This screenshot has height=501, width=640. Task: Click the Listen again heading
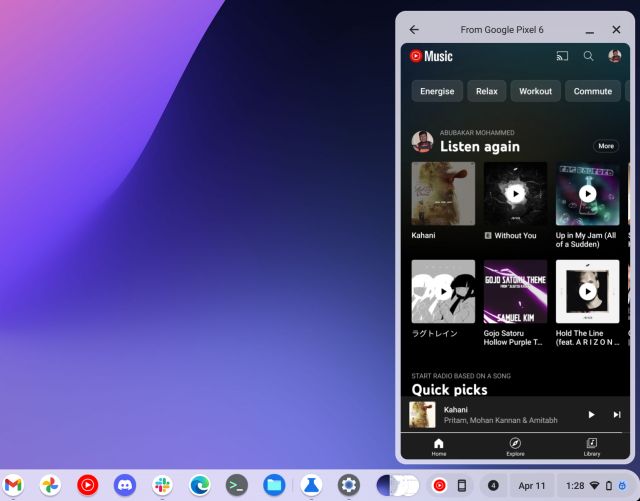[x=480, y=147]
